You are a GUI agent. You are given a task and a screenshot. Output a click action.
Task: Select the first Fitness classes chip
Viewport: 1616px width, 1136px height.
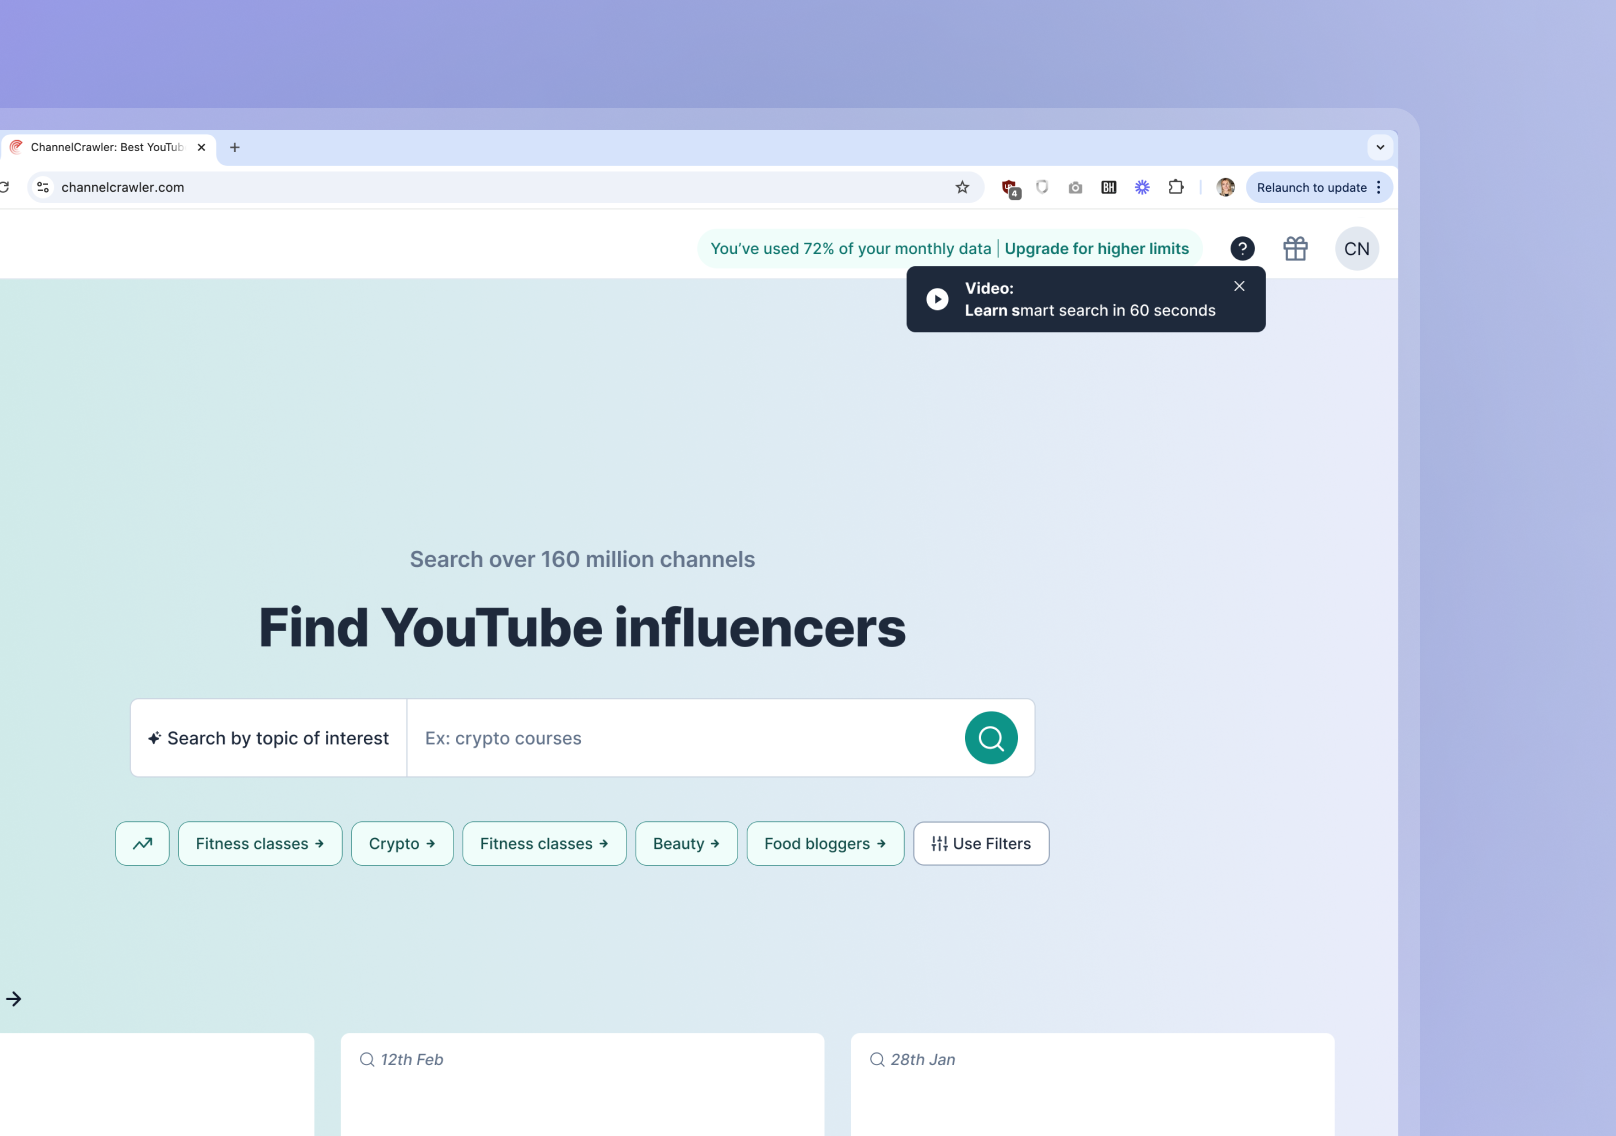[260, 844]
